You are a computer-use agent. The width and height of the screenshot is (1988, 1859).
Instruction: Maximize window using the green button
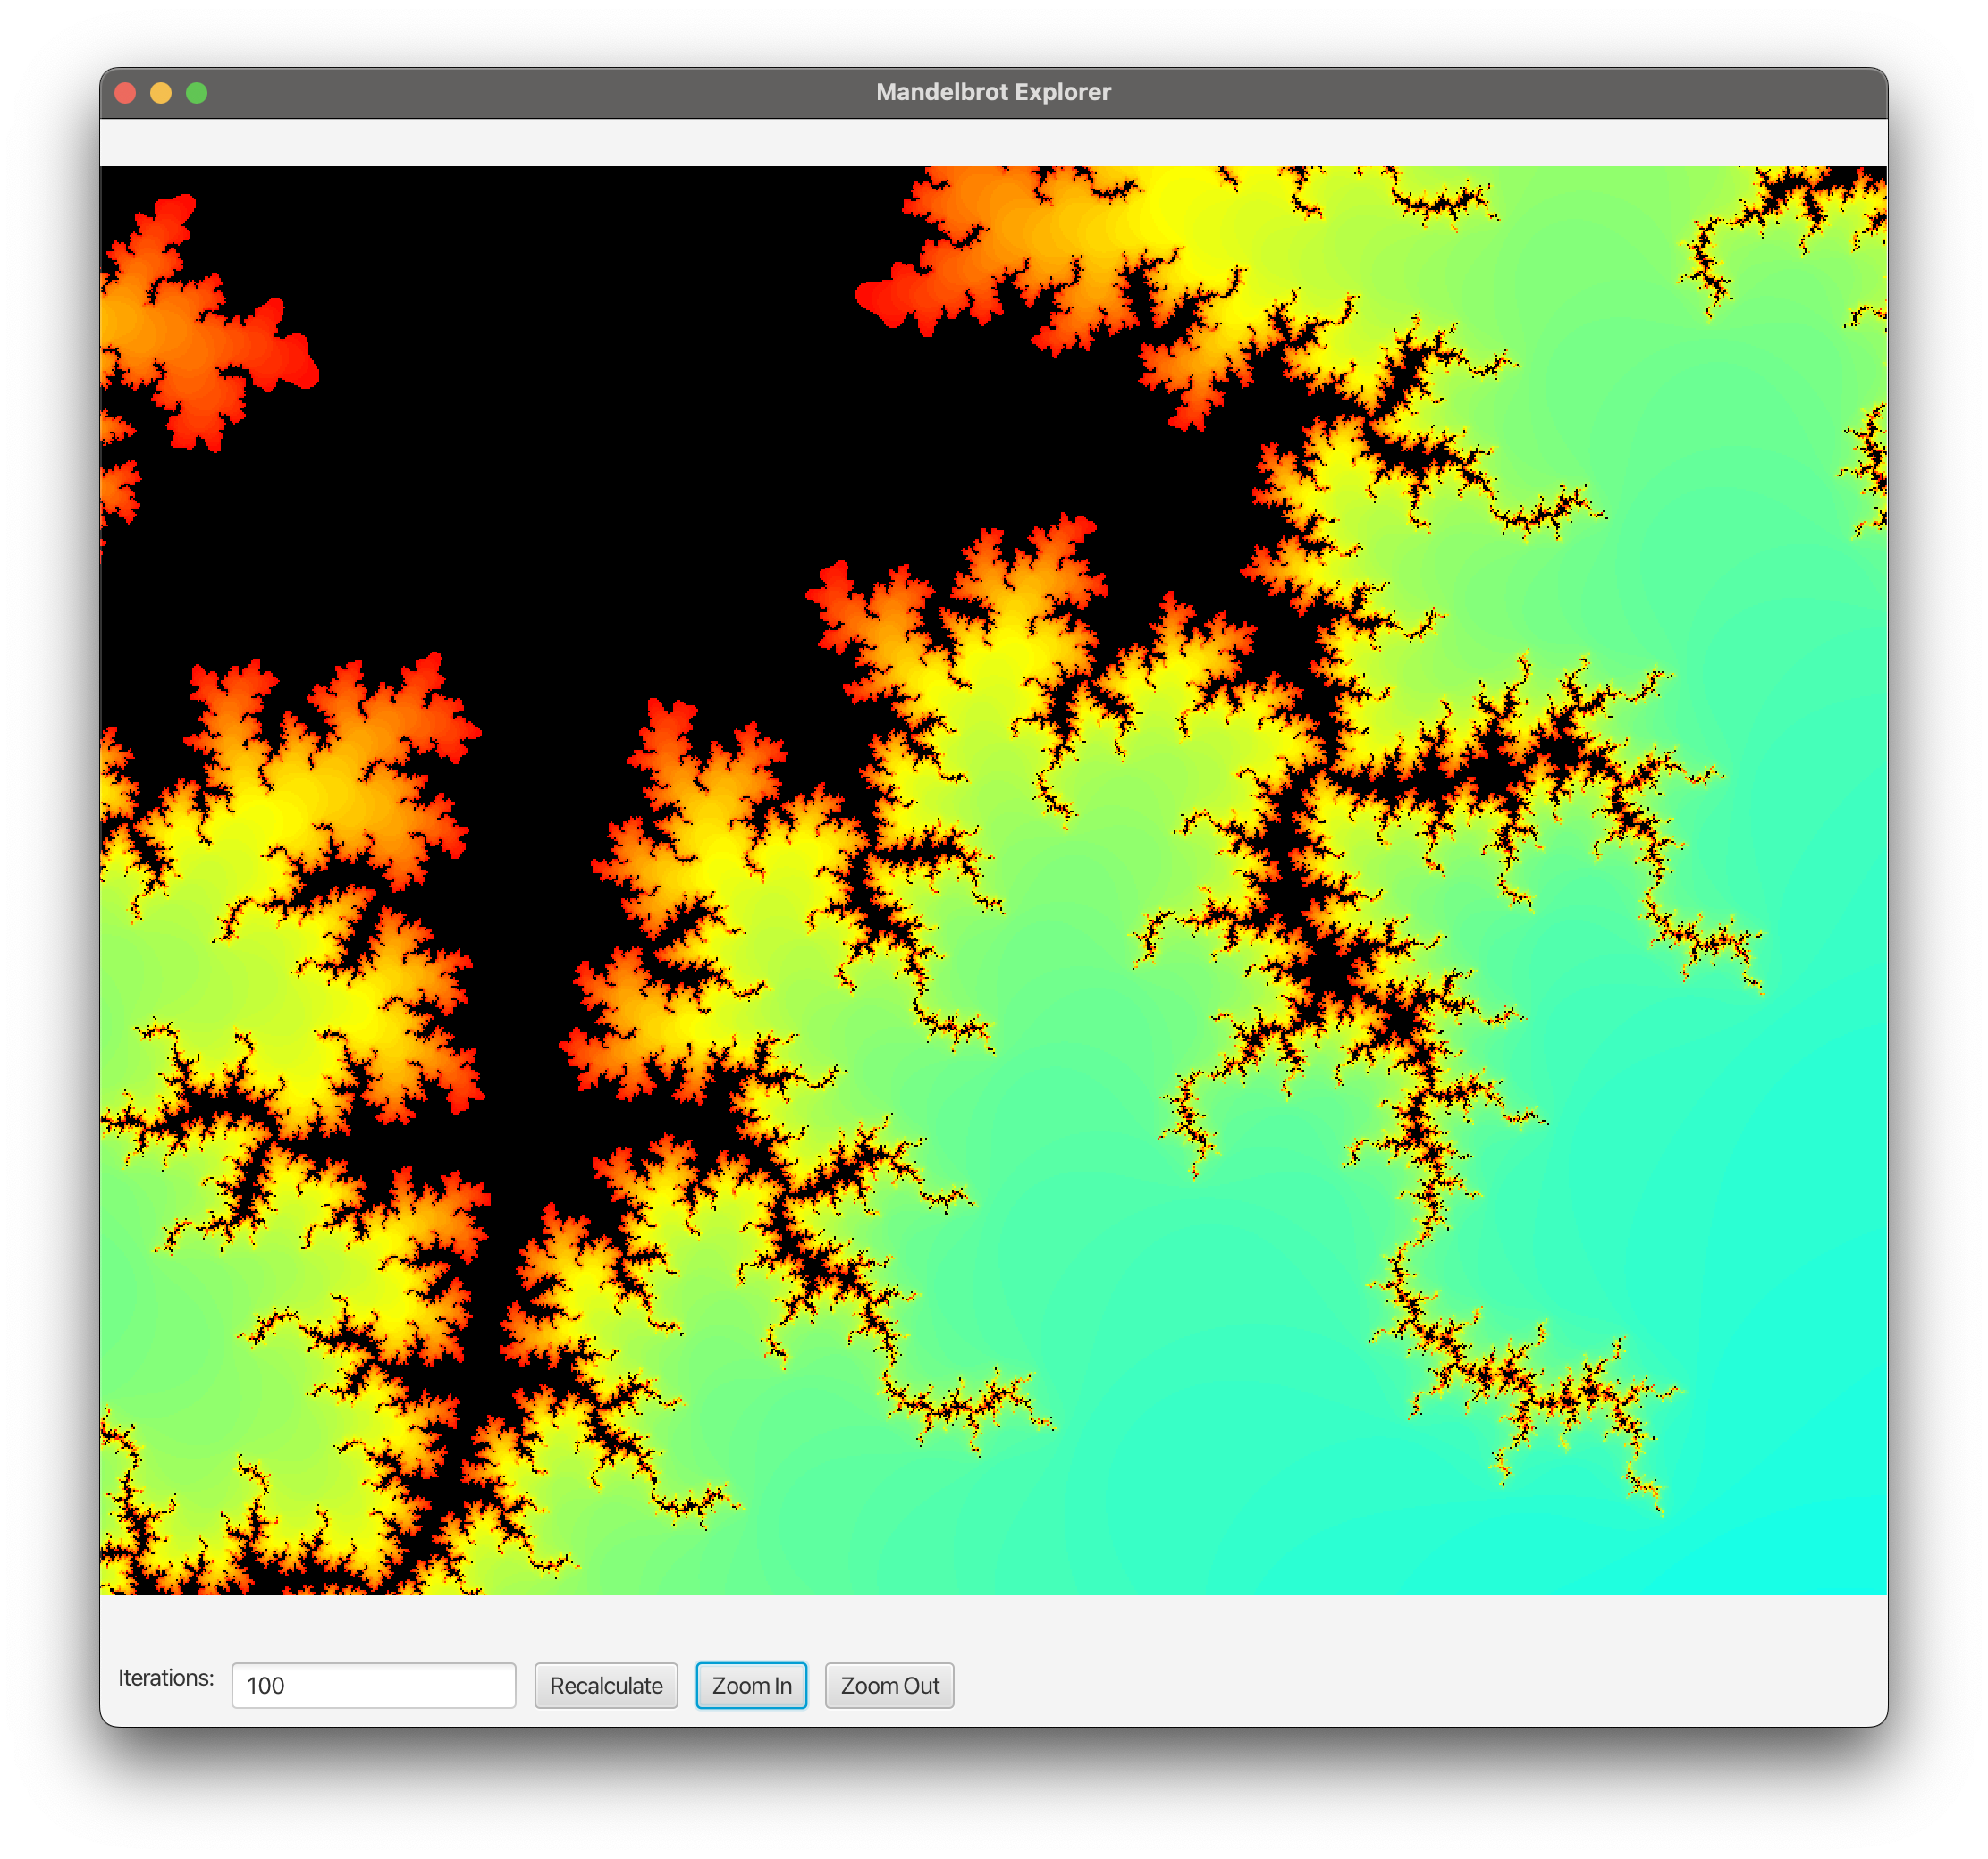tap(197, 93)
